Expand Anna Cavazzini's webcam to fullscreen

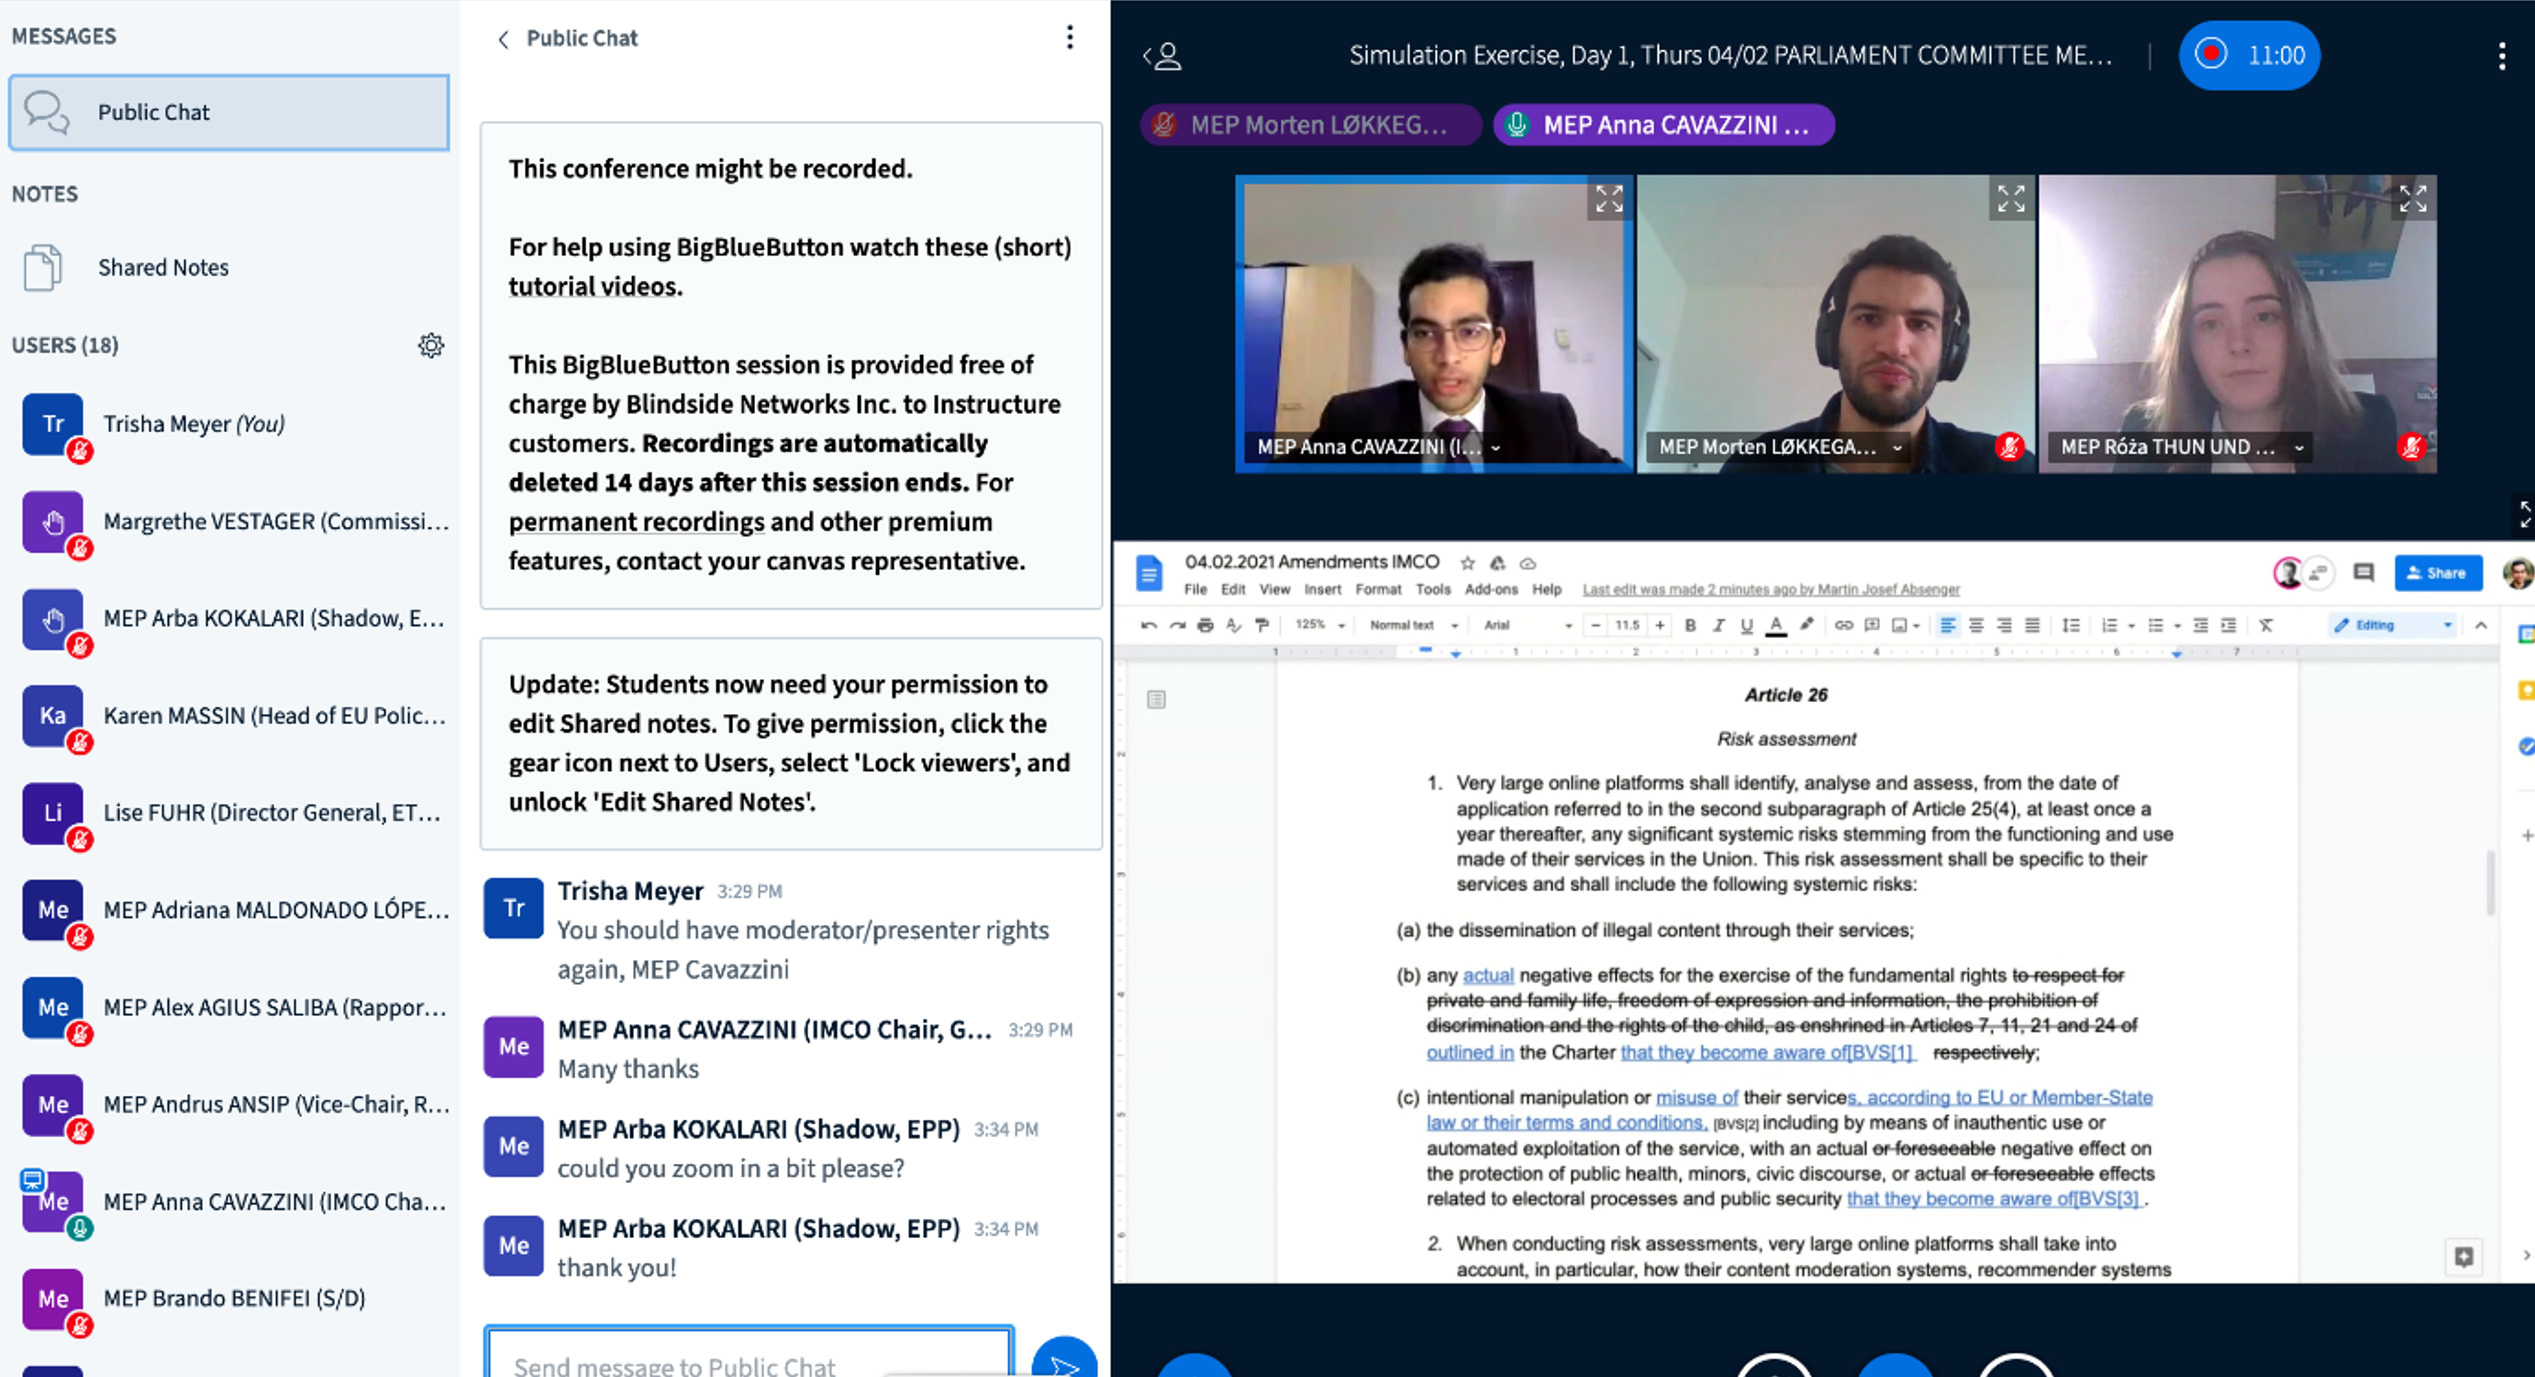click(x=1608, y=199)
